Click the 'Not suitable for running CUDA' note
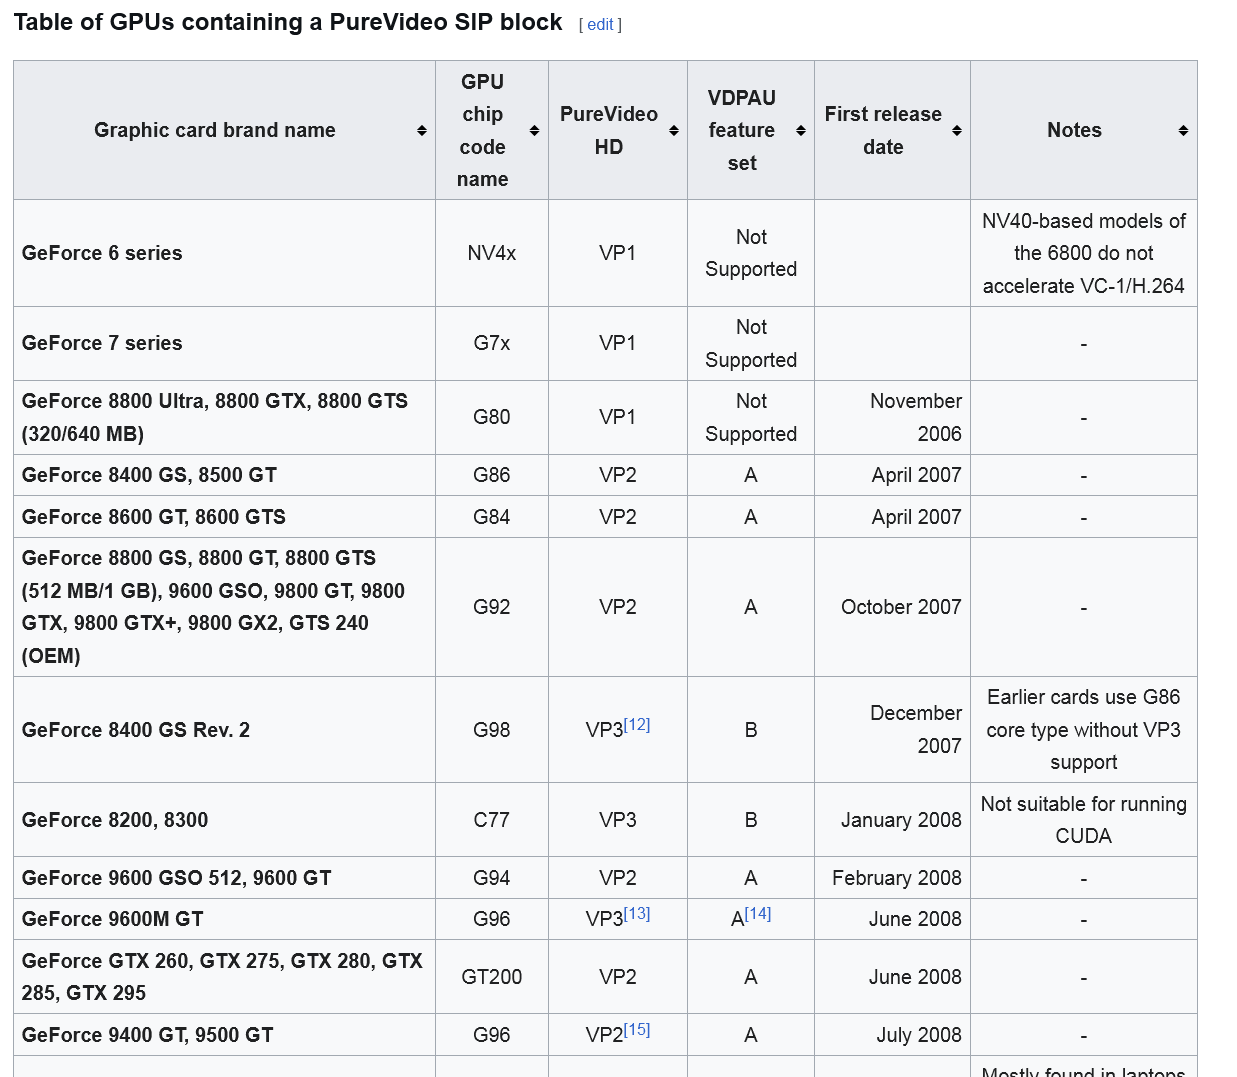 coord(1083,820)
